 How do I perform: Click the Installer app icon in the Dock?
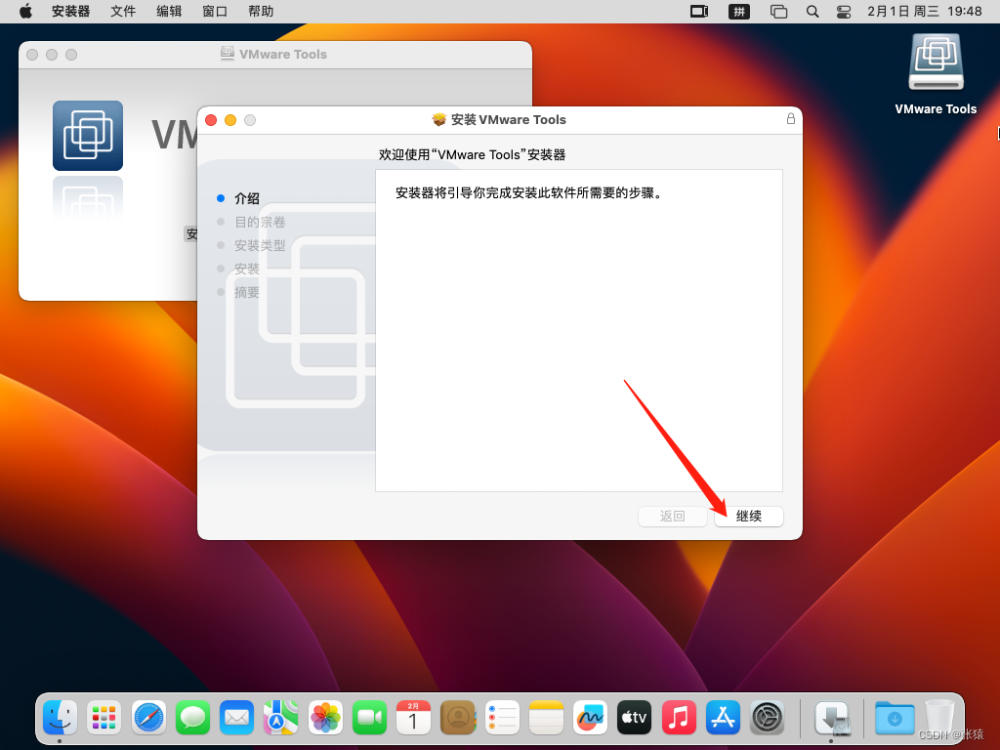832,717
